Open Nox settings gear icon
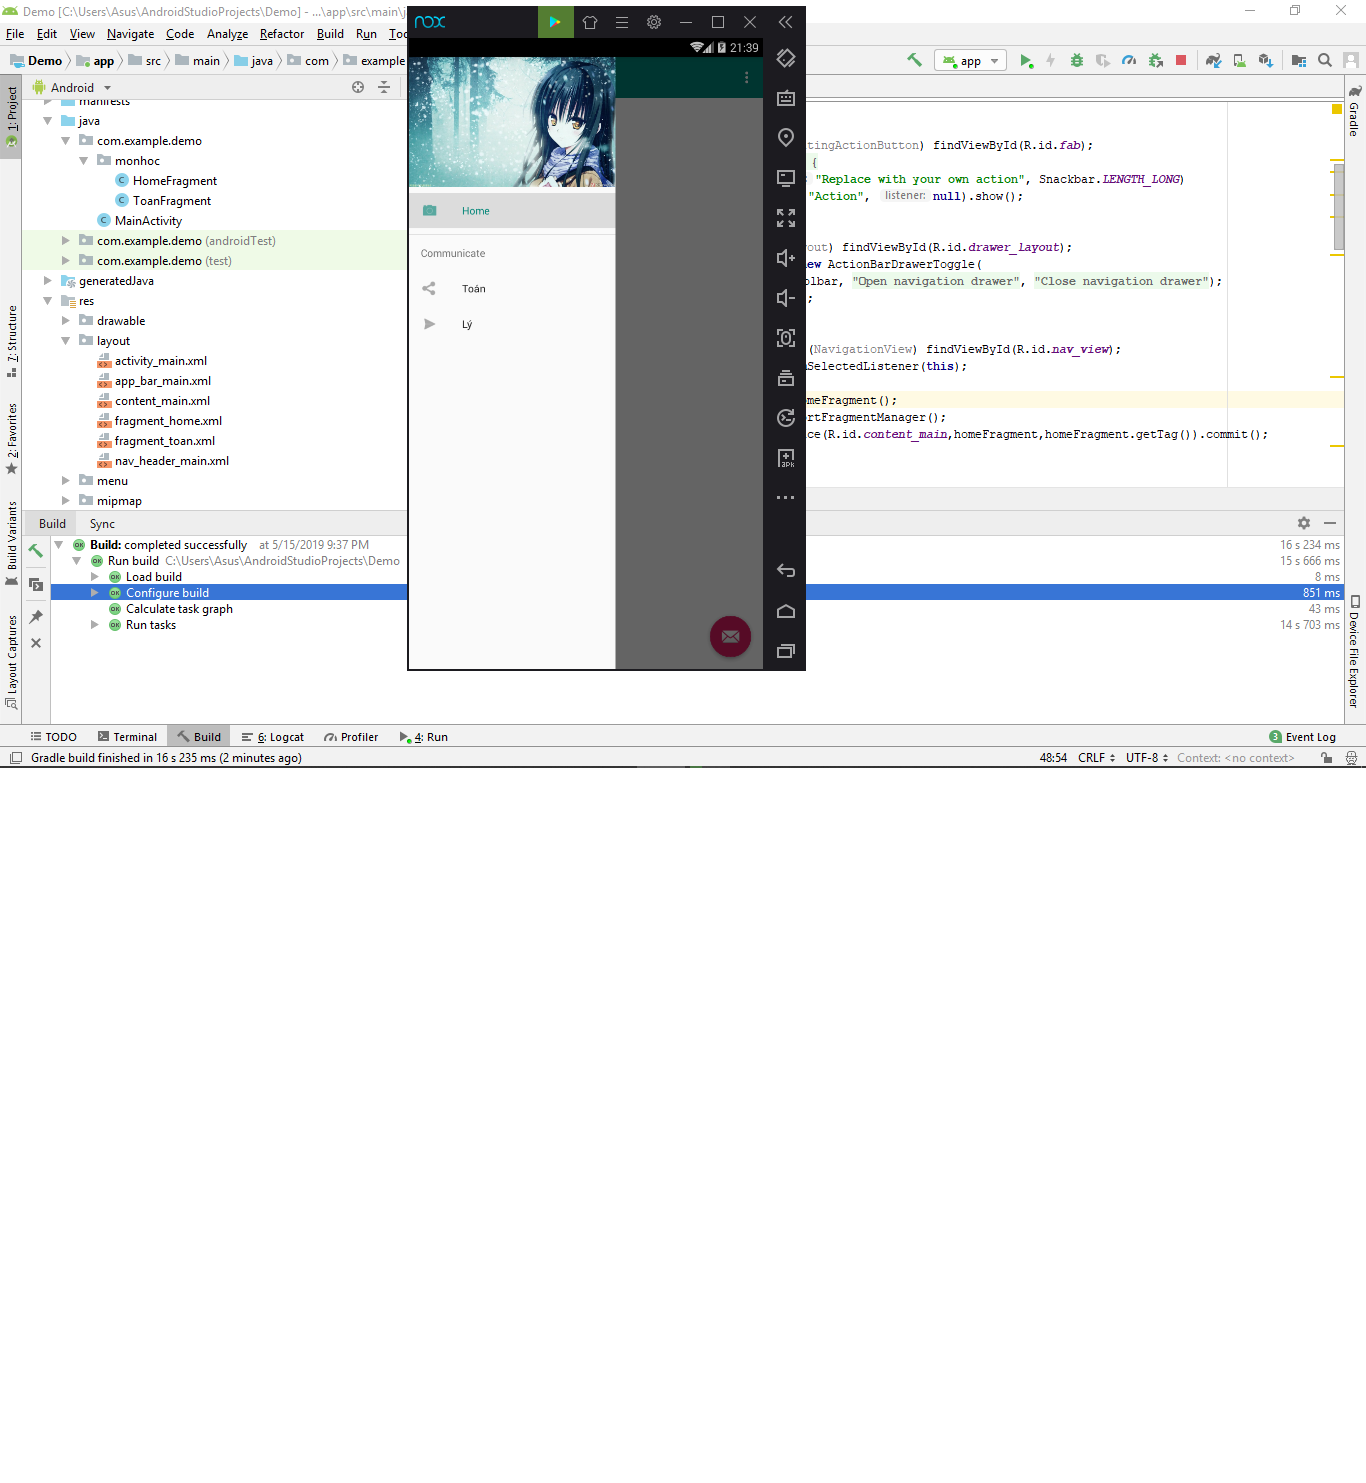The image size is (1366, 1483). tap(654, 22)
